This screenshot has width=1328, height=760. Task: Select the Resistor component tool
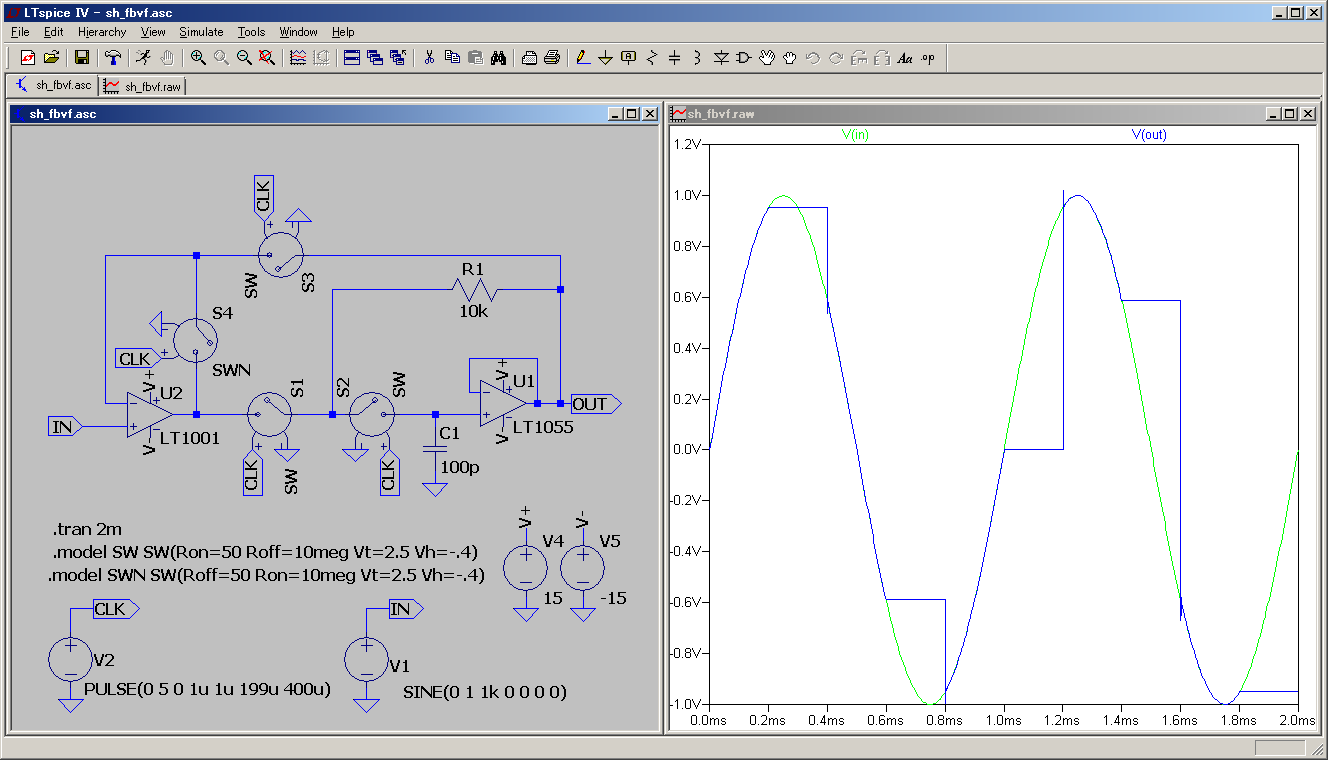[652, 58]
